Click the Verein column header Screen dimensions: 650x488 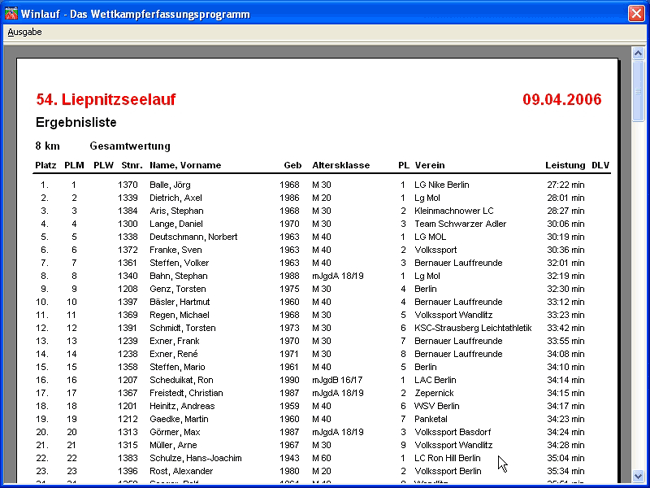(430, 164)
